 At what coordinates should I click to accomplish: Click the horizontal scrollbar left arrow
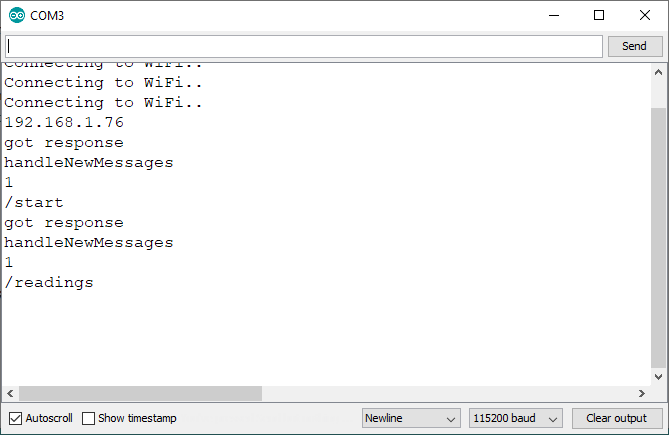(10, 394)
